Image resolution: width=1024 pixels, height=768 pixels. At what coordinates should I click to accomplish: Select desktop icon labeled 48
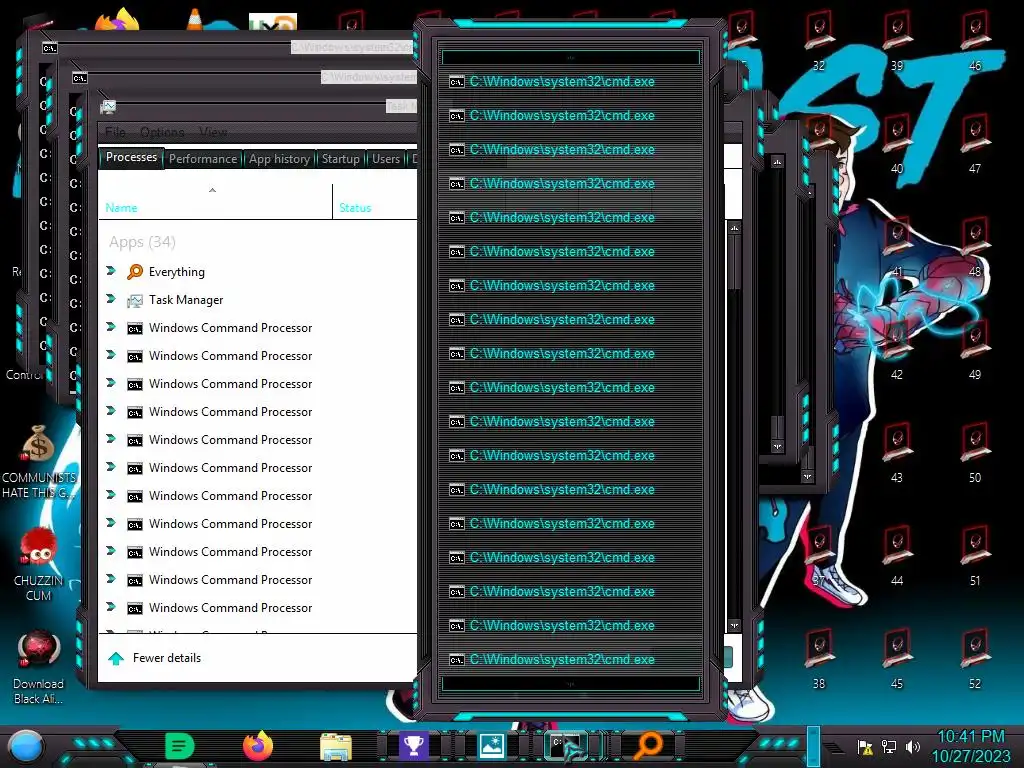coord(975,246)
